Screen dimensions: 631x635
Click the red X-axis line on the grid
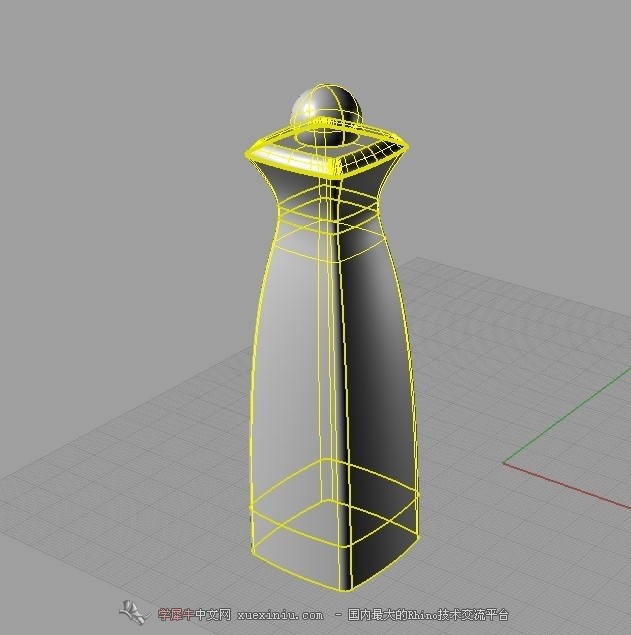click(x=567, y=485)
